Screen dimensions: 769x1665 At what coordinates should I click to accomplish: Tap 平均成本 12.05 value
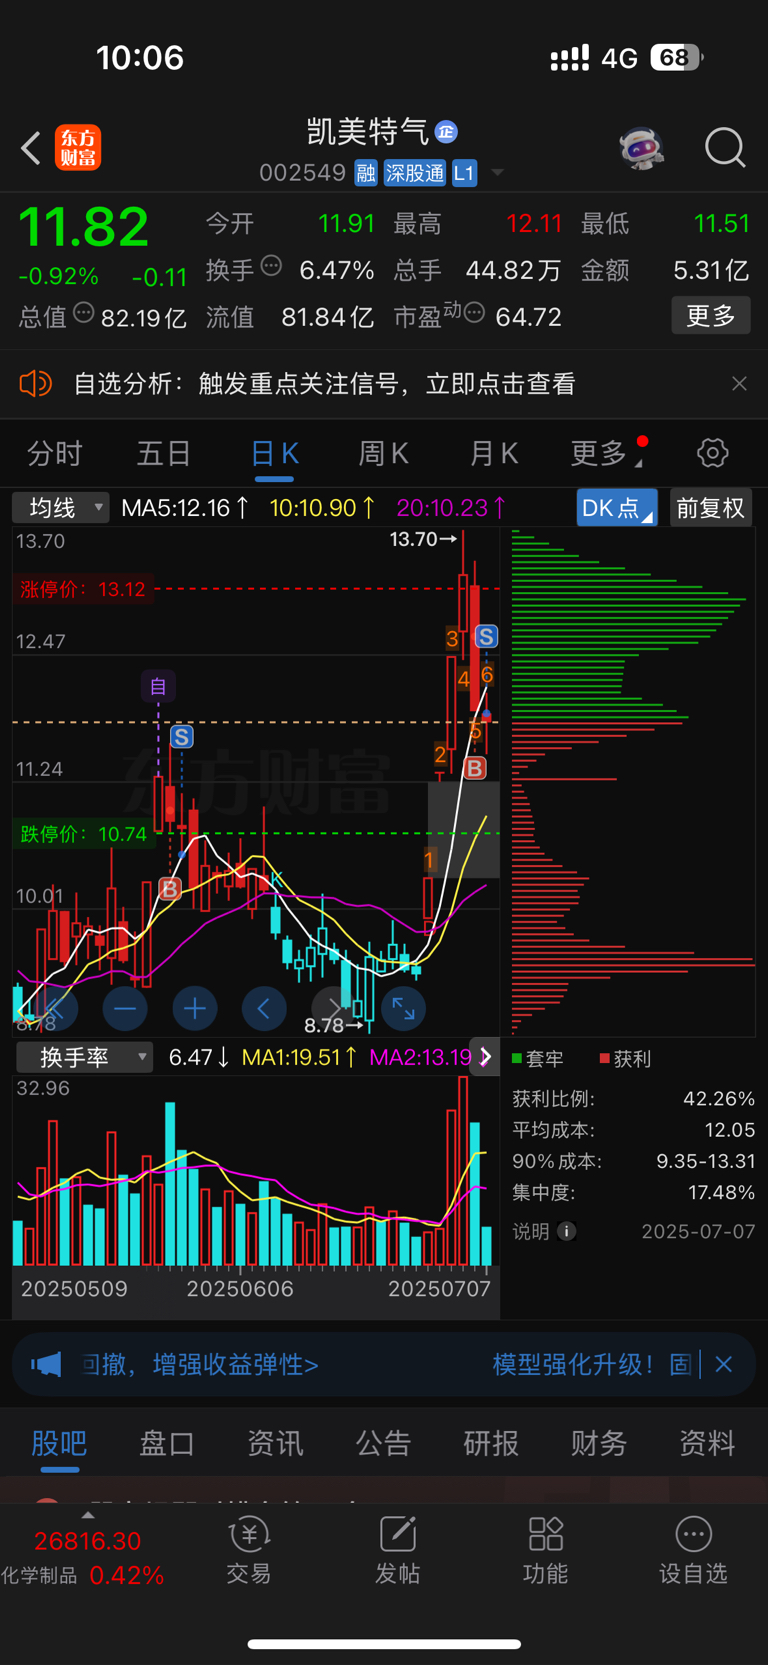[x=730, y=1130]
